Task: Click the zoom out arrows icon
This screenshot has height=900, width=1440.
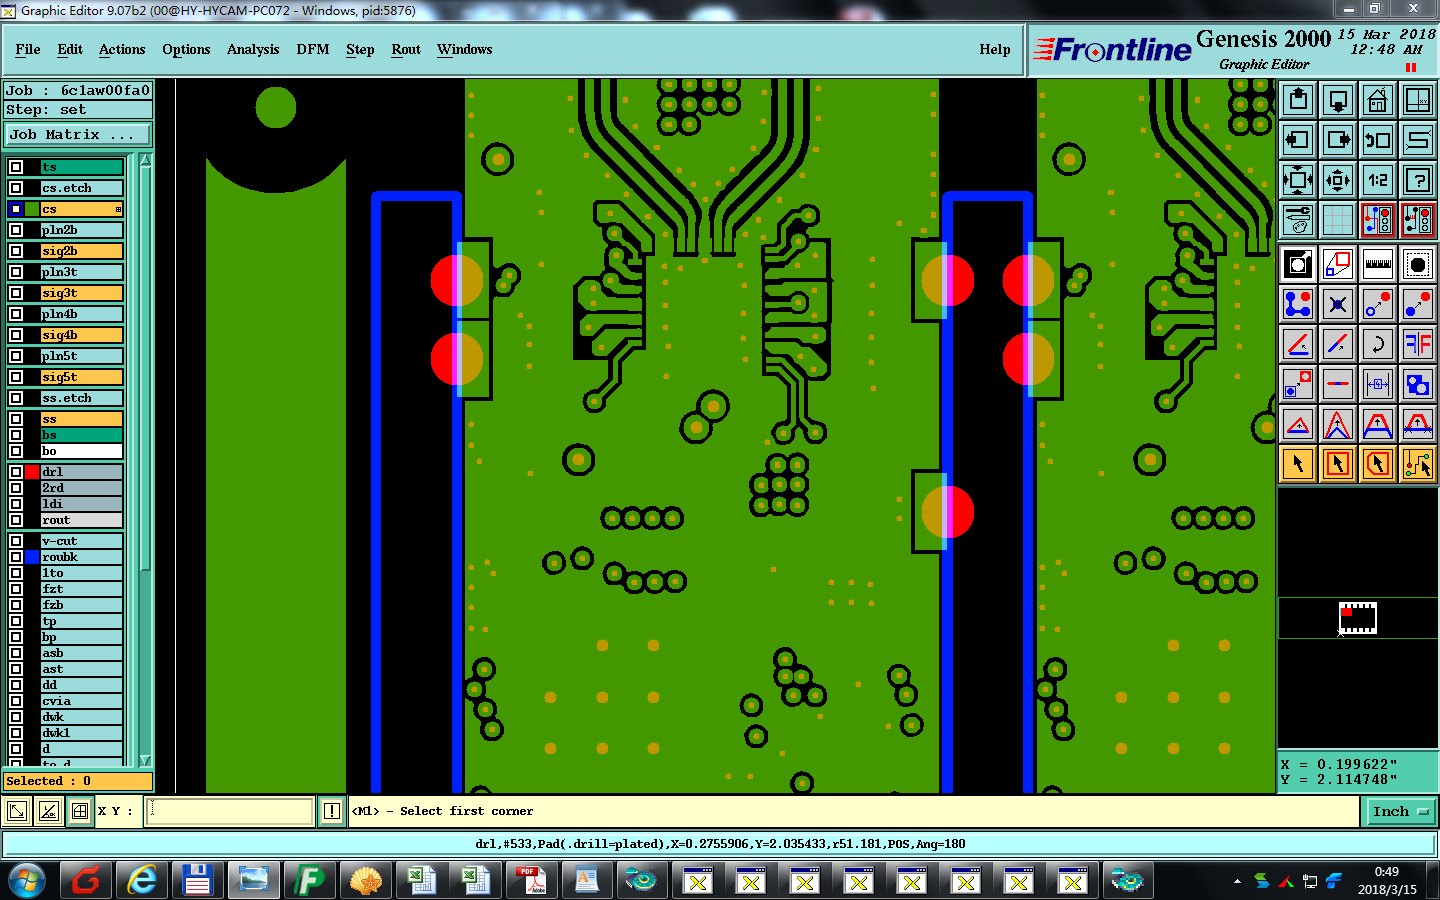Action: pyautogui.click(x=1338, y=180)
